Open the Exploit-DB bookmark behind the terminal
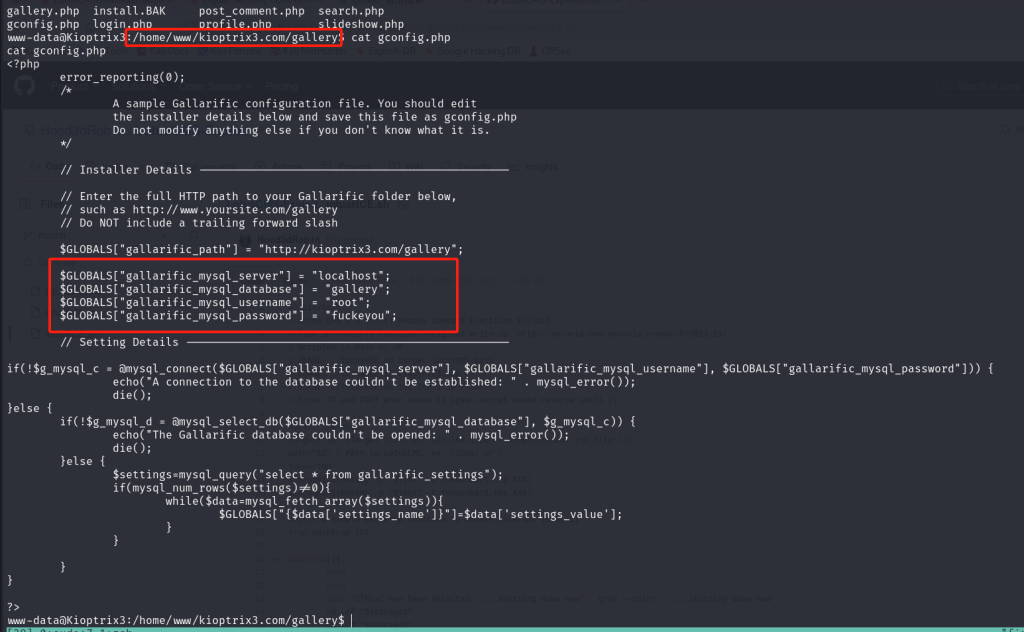 387,51
